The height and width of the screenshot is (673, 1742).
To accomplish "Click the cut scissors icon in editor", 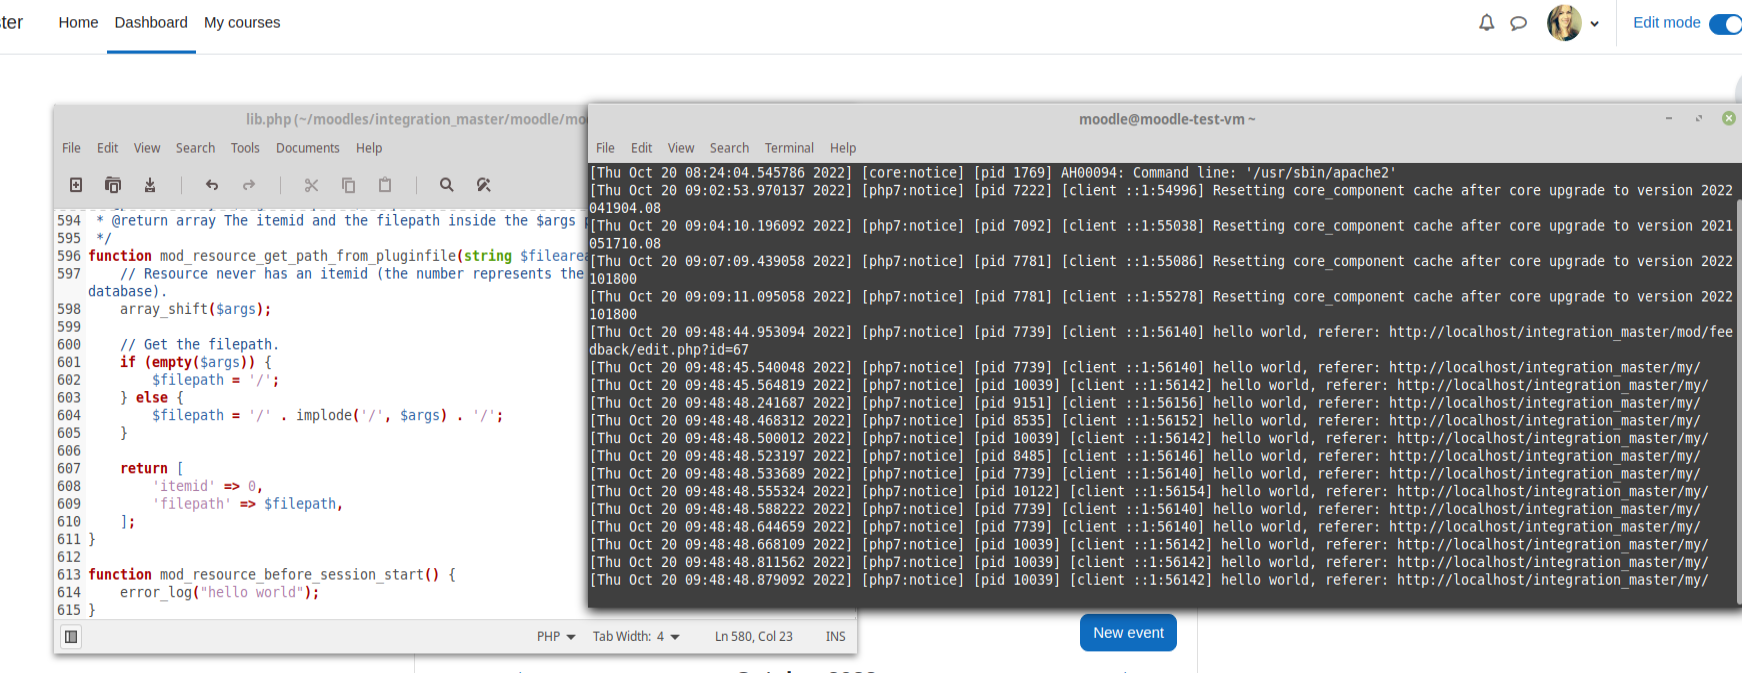I will click(x=311, y=185).
